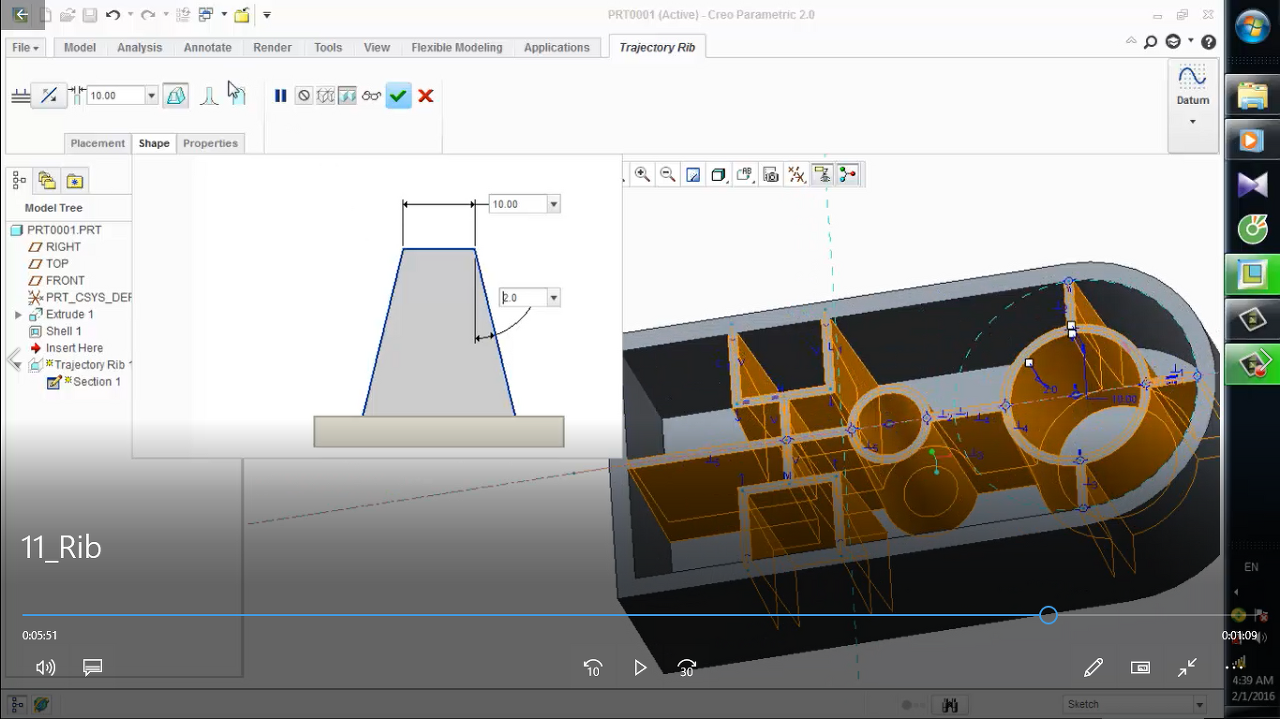The image size is (1280, 719).
Task: Click the command search magnifier in the ribbon corner
Action: (x=1151, y=42)
